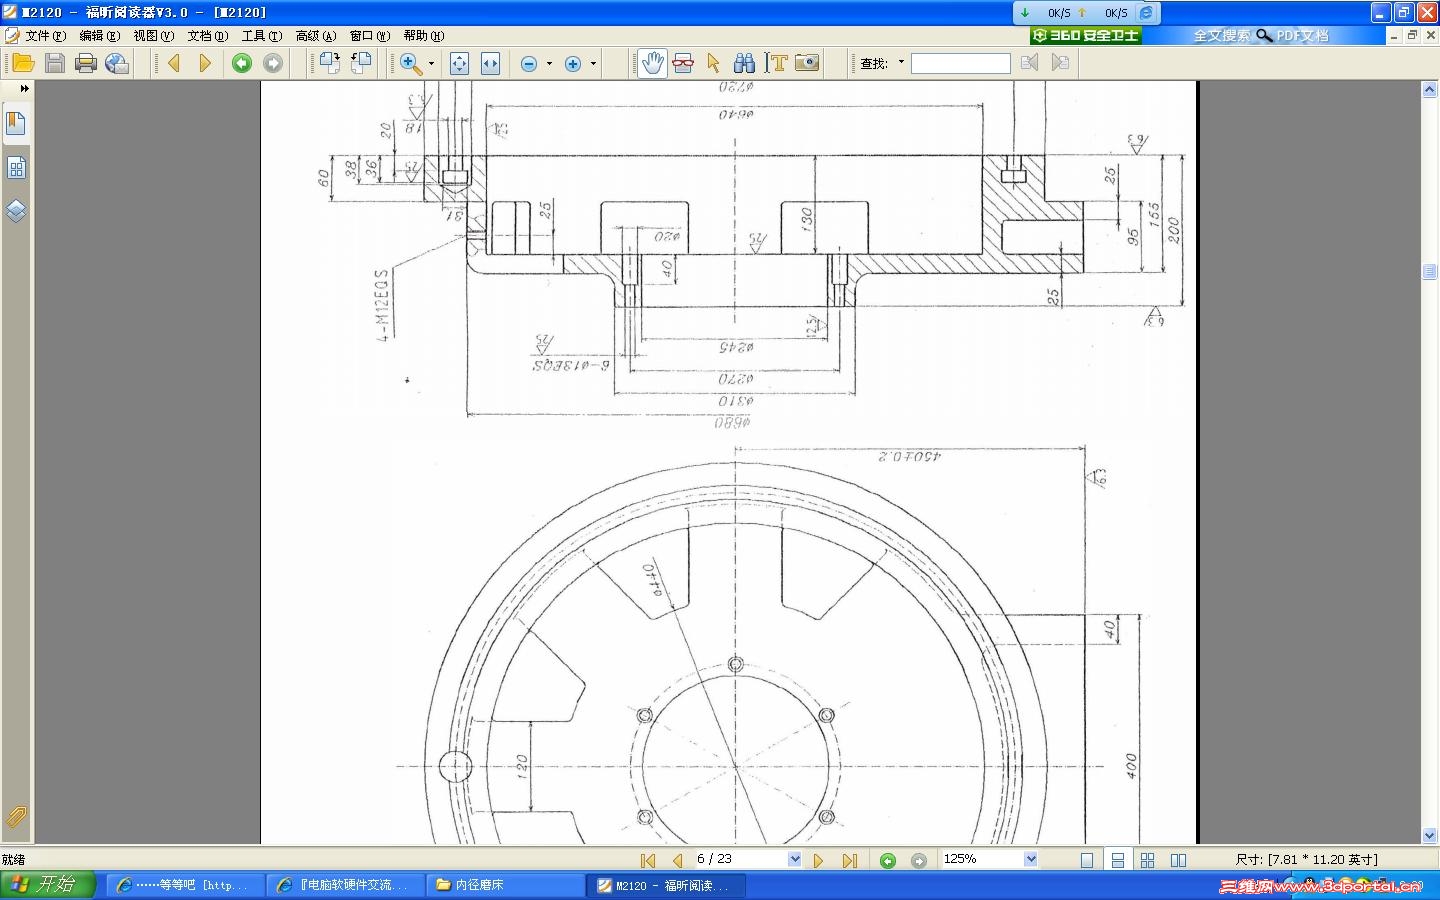The image size is (1440, 900).
Task: Jump to last page in status bar
Action: coord(850,860)
